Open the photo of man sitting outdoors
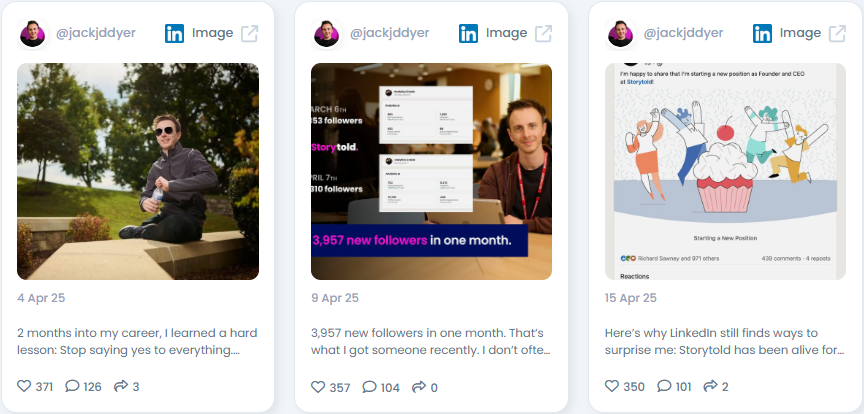 [x=138, y=171]
